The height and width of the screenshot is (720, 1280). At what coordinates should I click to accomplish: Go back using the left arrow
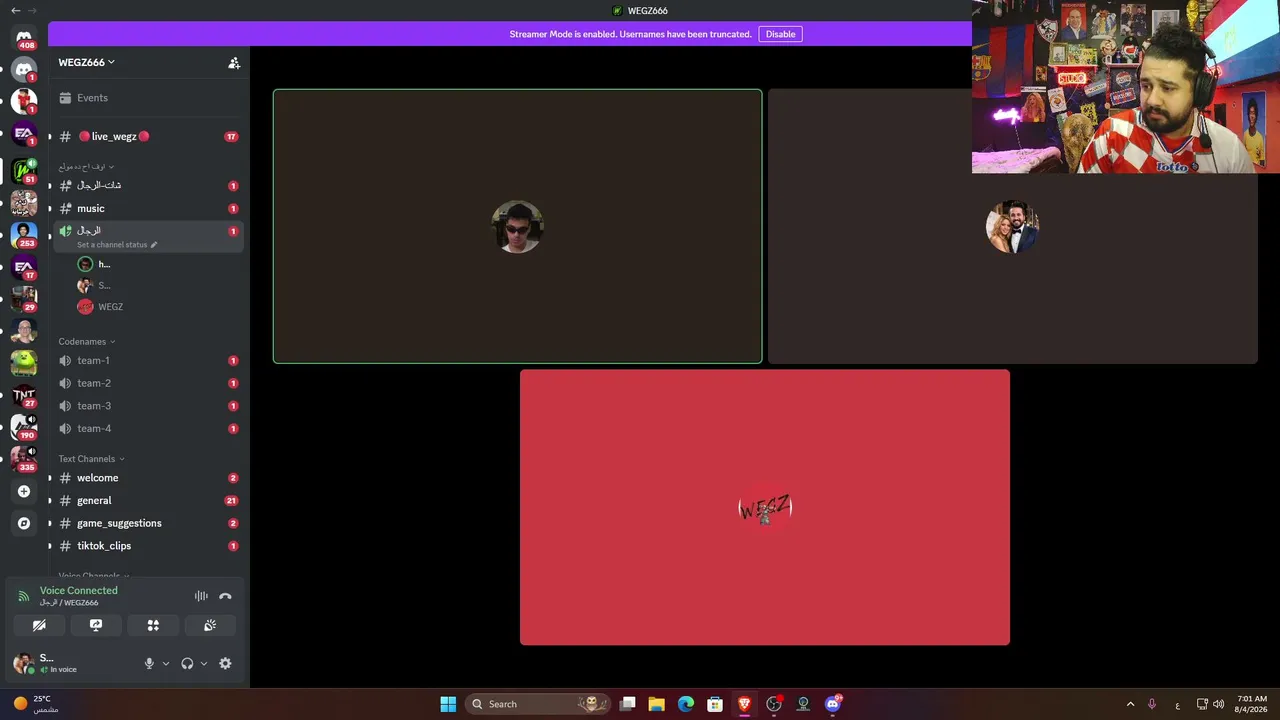(x=15, y=10)
